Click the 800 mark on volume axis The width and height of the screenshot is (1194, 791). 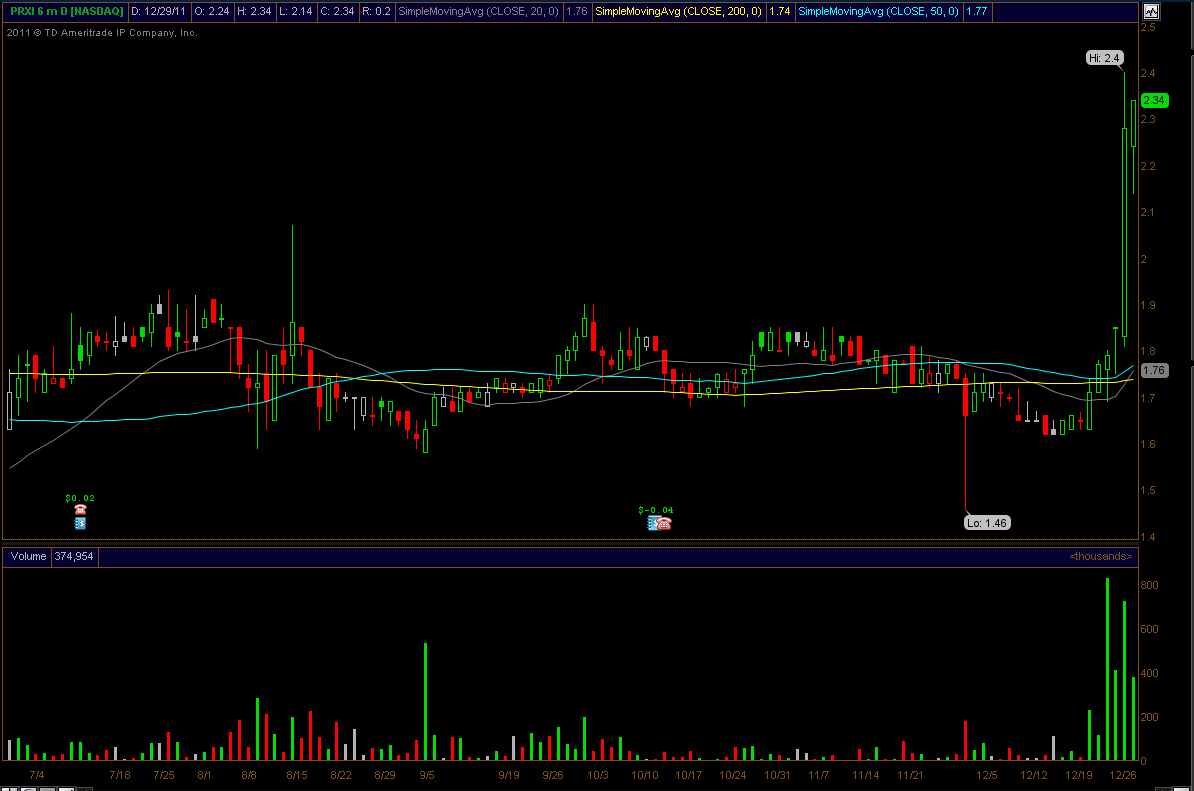pos(1149,585)
